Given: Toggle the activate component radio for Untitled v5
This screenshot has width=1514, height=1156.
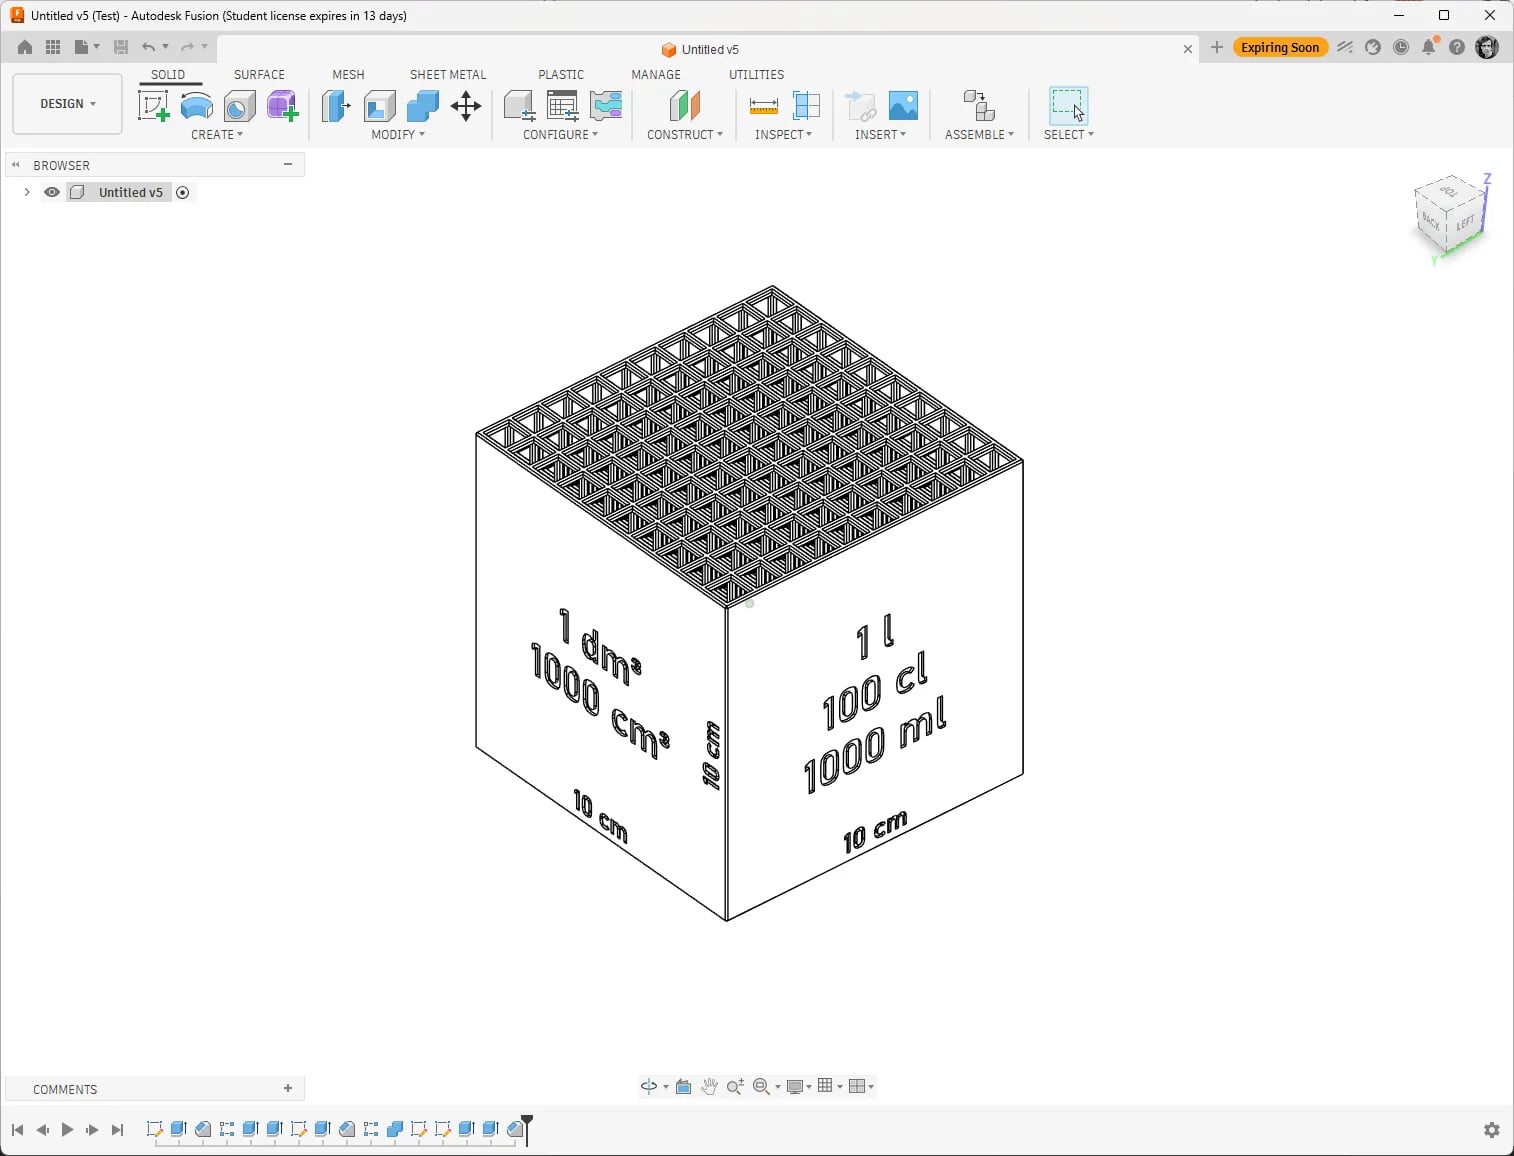Looking at the screenshot, I should tap(183, 192).
